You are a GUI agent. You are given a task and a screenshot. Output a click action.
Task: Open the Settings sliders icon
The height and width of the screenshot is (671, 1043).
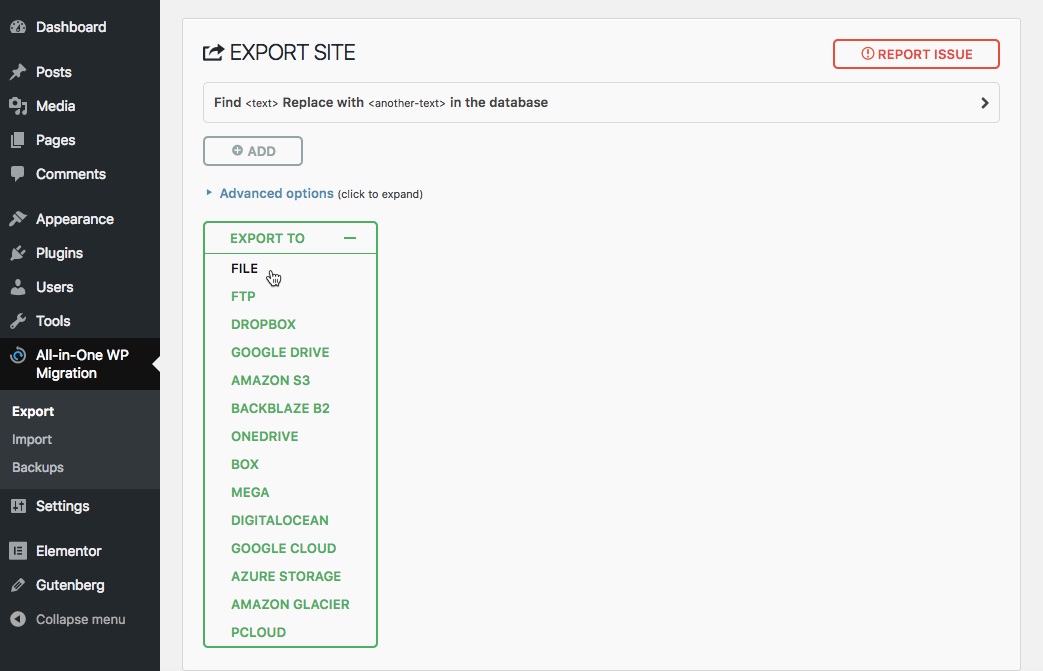(18, 506)
